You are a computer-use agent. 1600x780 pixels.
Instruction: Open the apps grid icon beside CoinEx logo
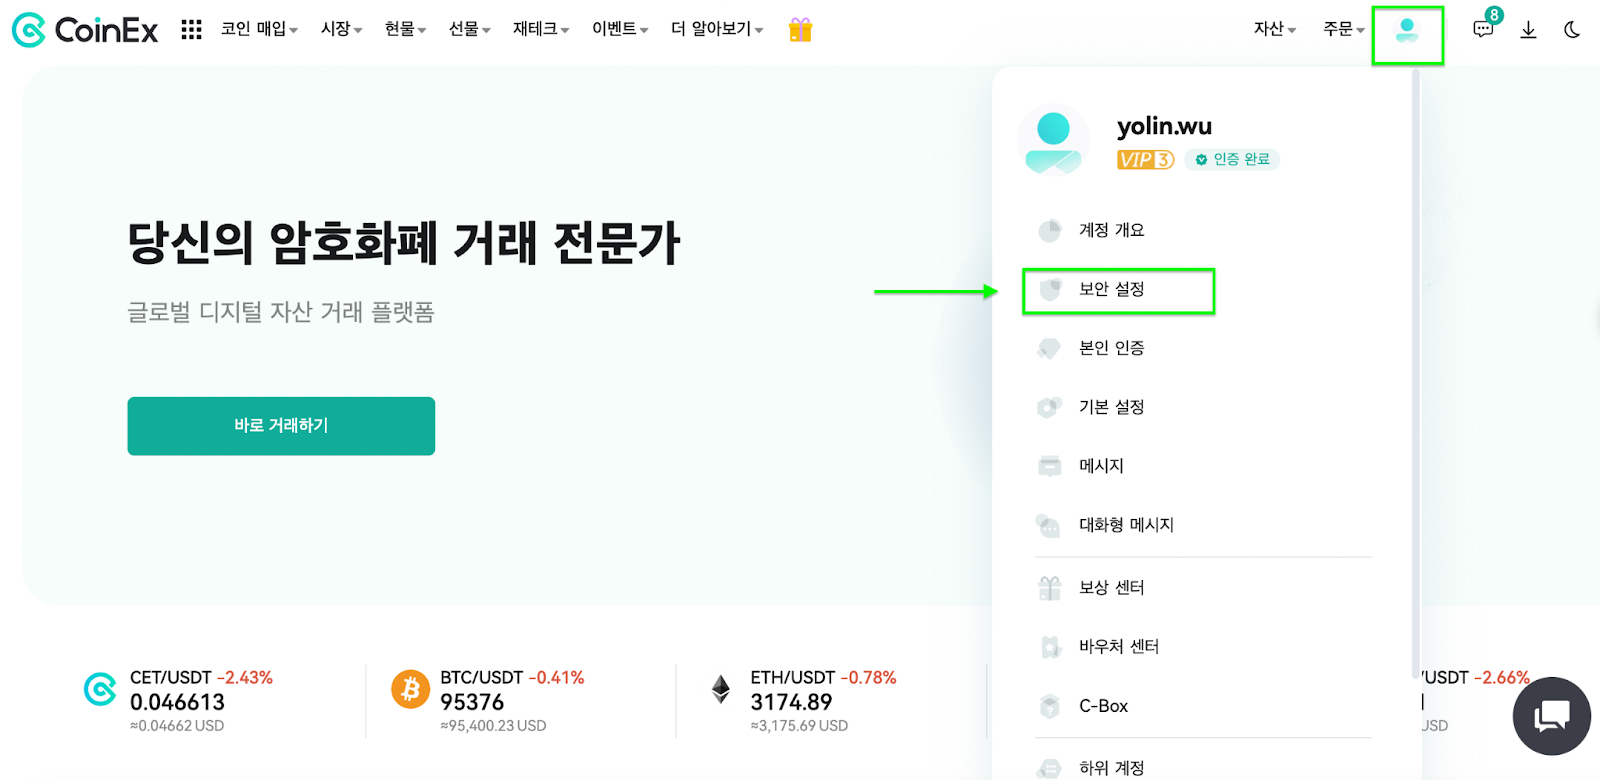coord(190,28)
